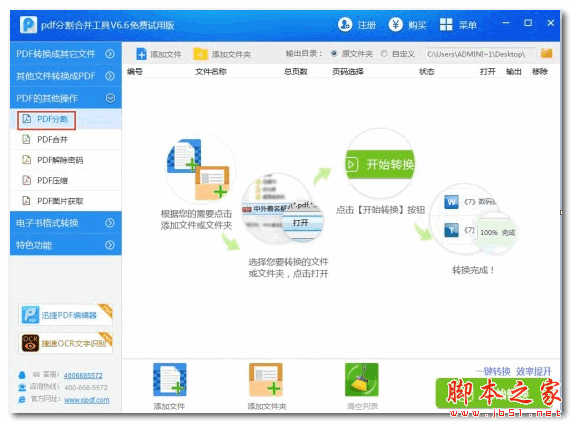The height and width of the screenshot is (424, 573).
Task: Expand the PDF转换成其它文件 section arrow
Action: tap(110, 54)
